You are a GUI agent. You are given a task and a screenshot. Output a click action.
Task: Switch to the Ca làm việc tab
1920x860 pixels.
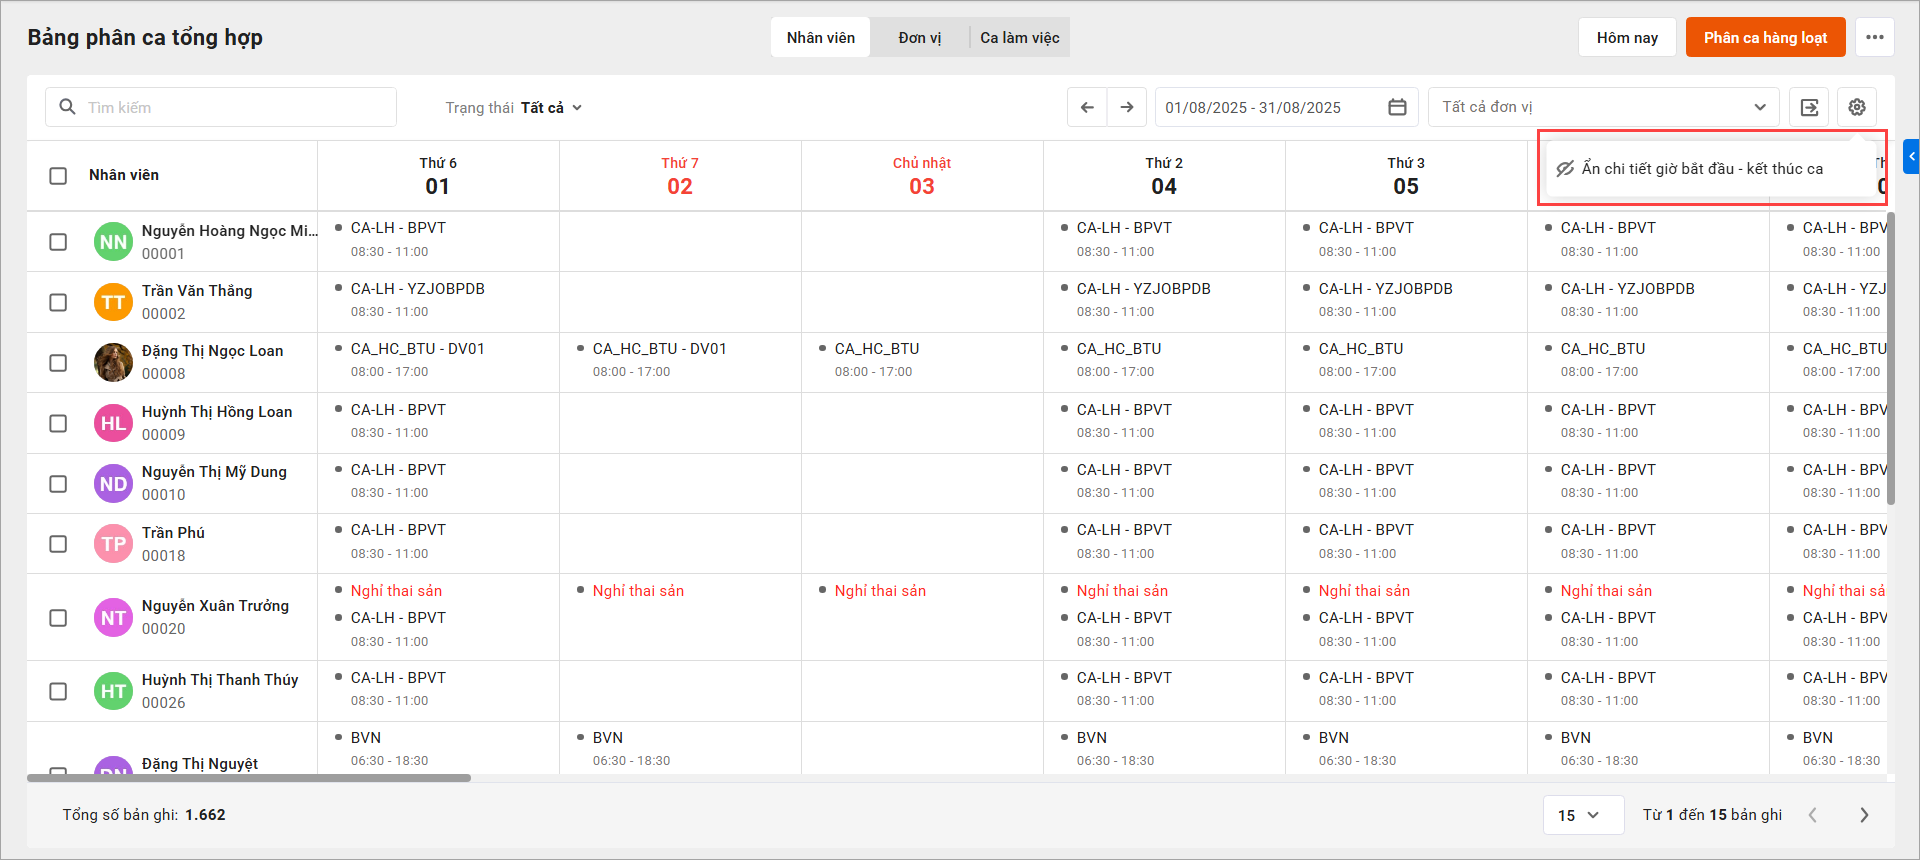point(1019,38)
